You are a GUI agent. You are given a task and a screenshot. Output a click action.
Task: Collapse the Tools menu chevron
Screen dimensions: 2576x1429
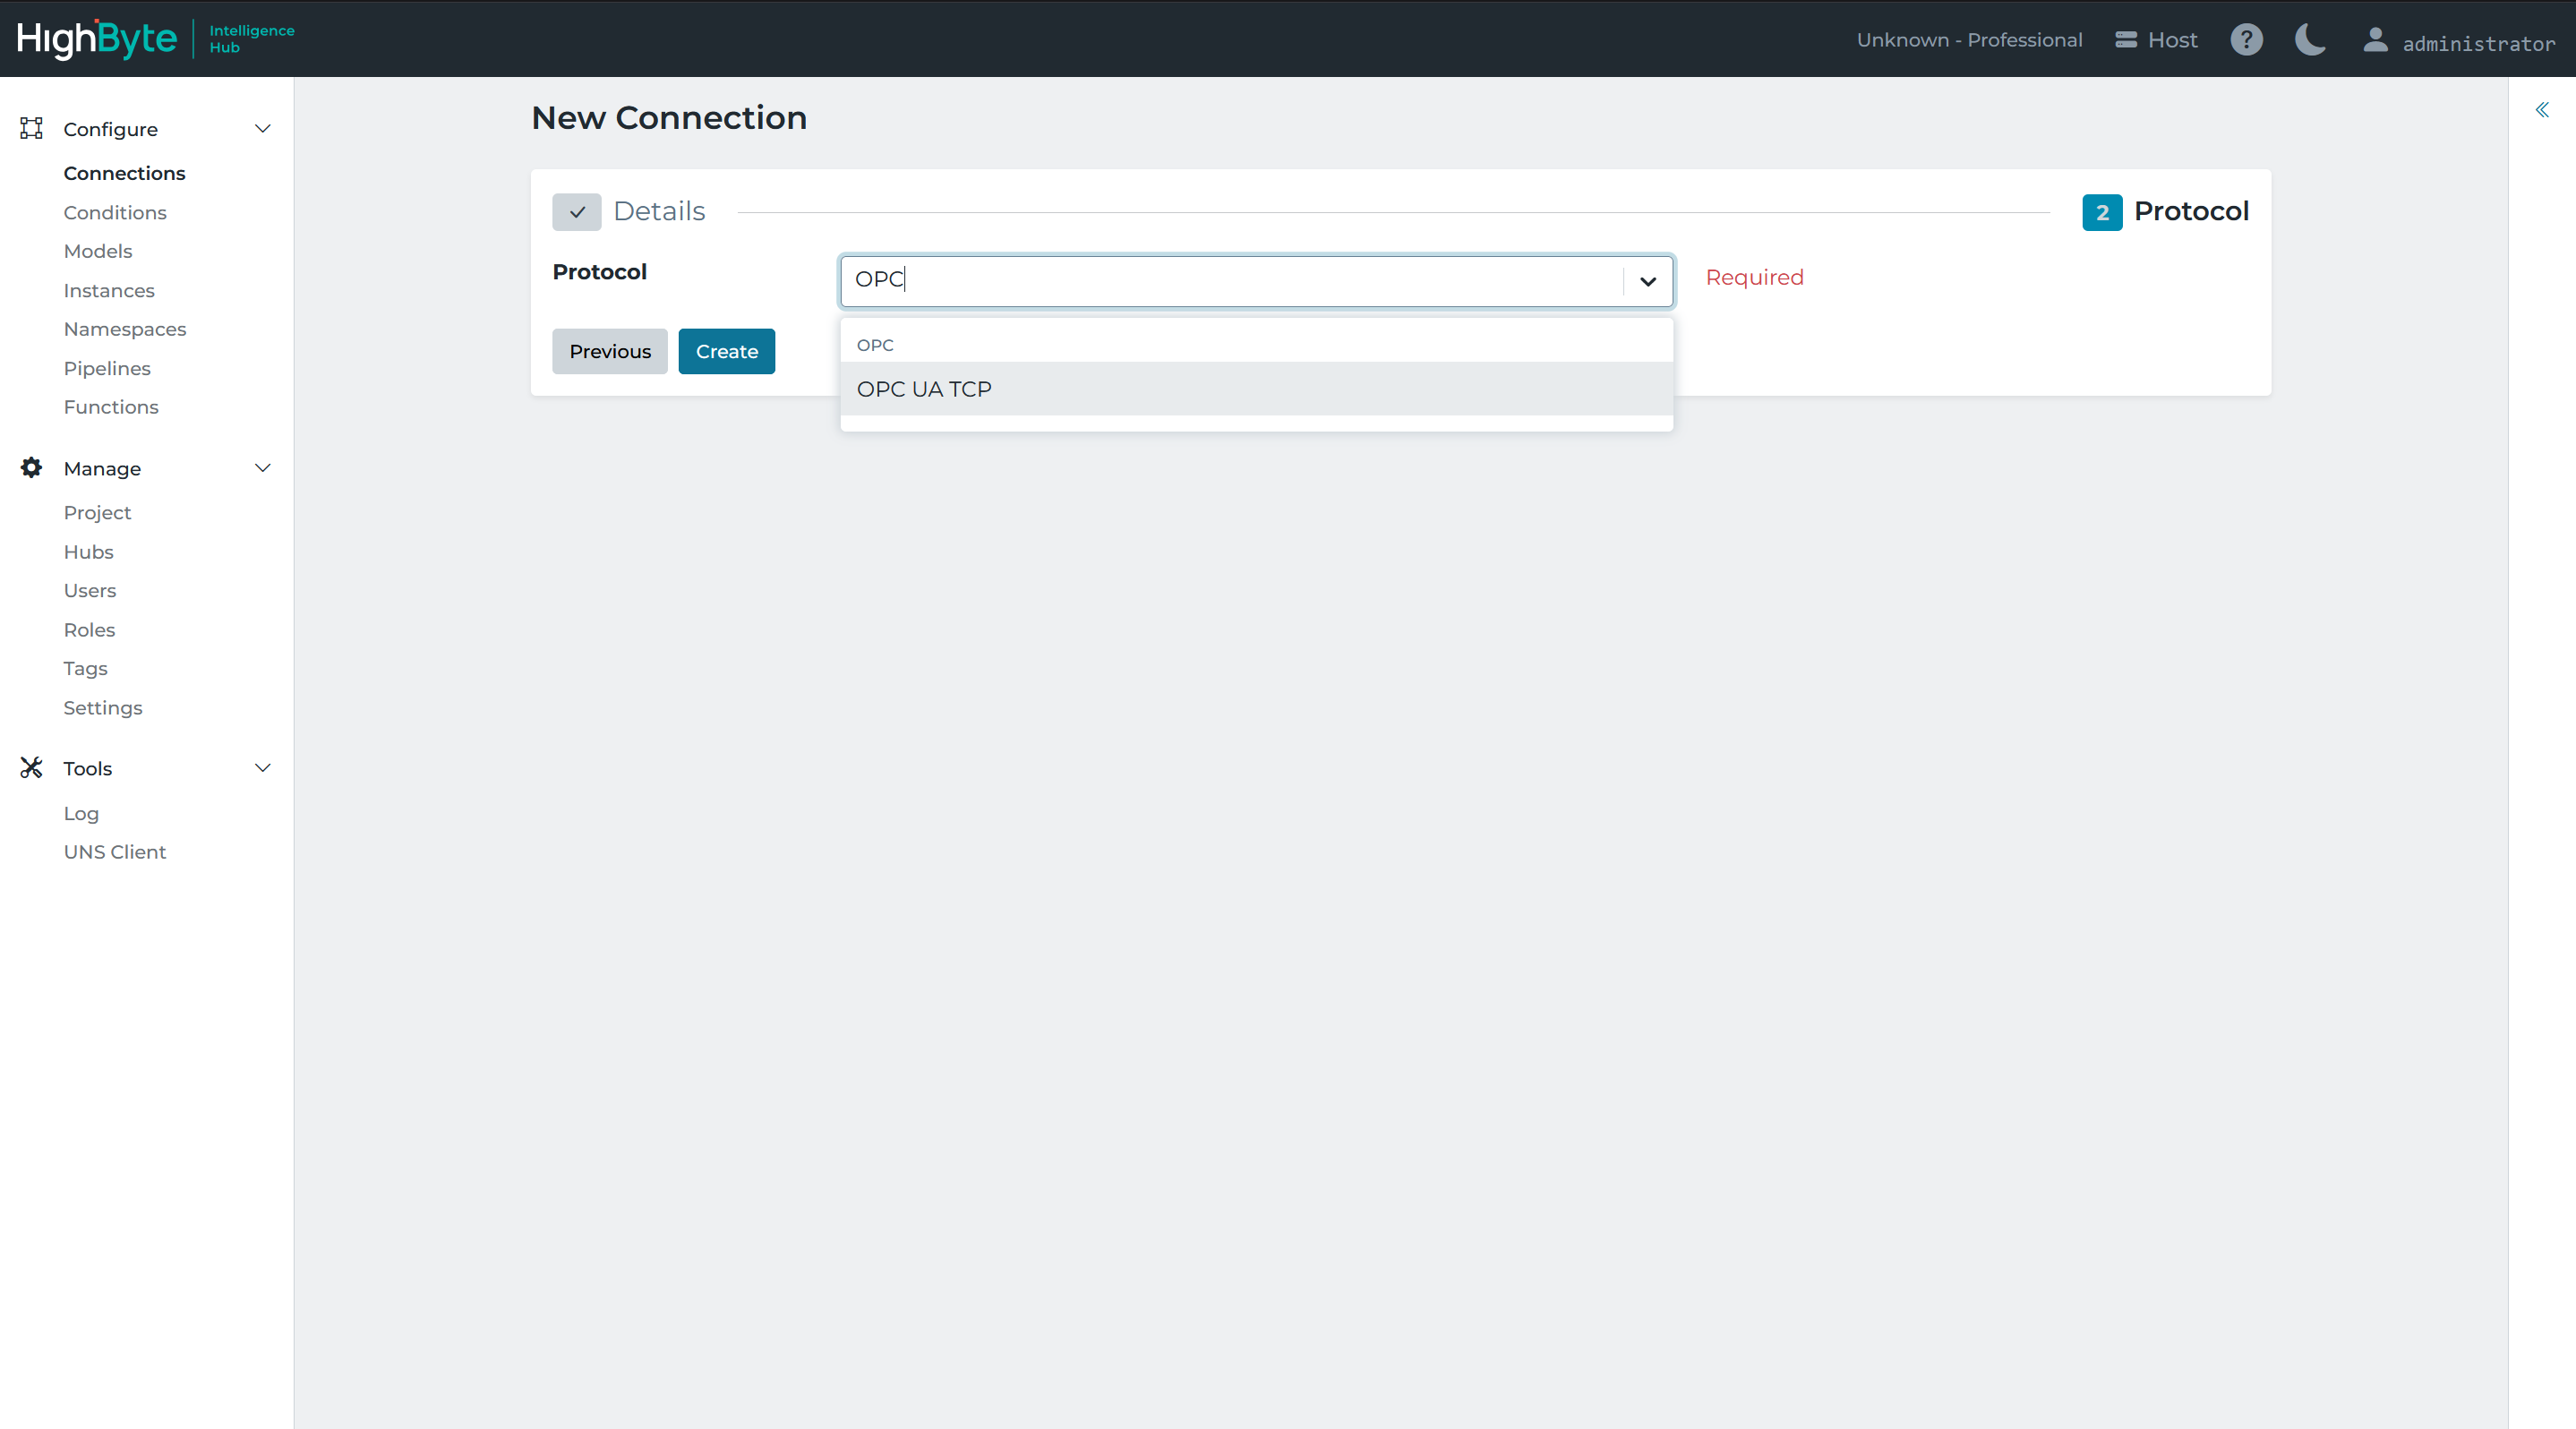263,768
